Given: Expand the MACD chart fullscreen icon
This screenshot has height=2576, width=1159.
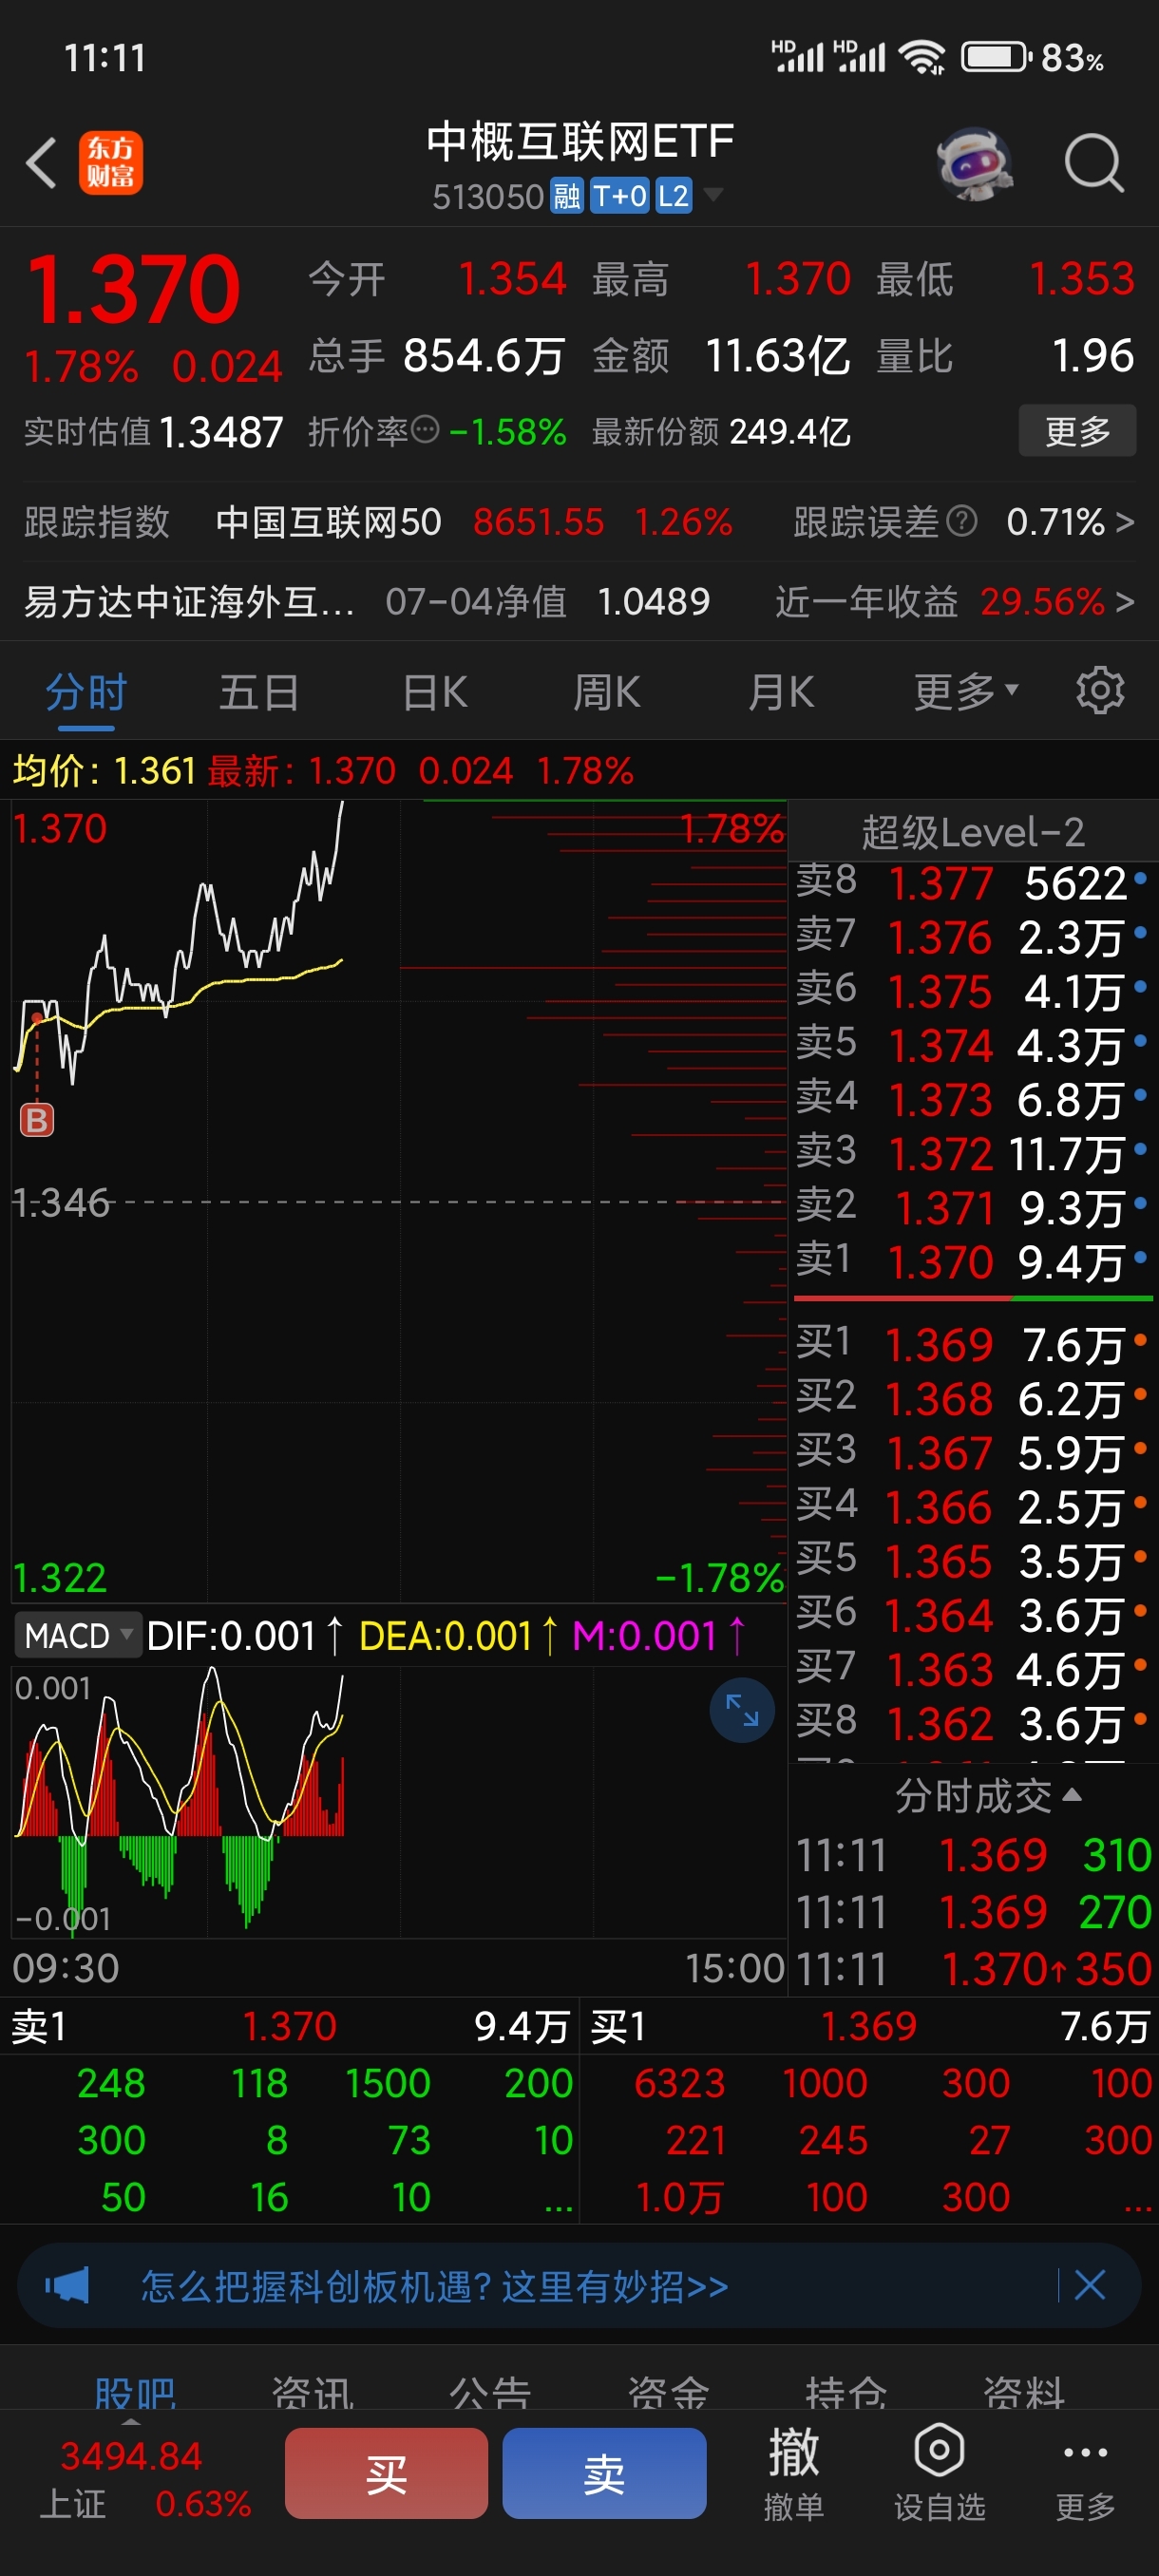Looking at the screenshot, I should pos(742,1710).
